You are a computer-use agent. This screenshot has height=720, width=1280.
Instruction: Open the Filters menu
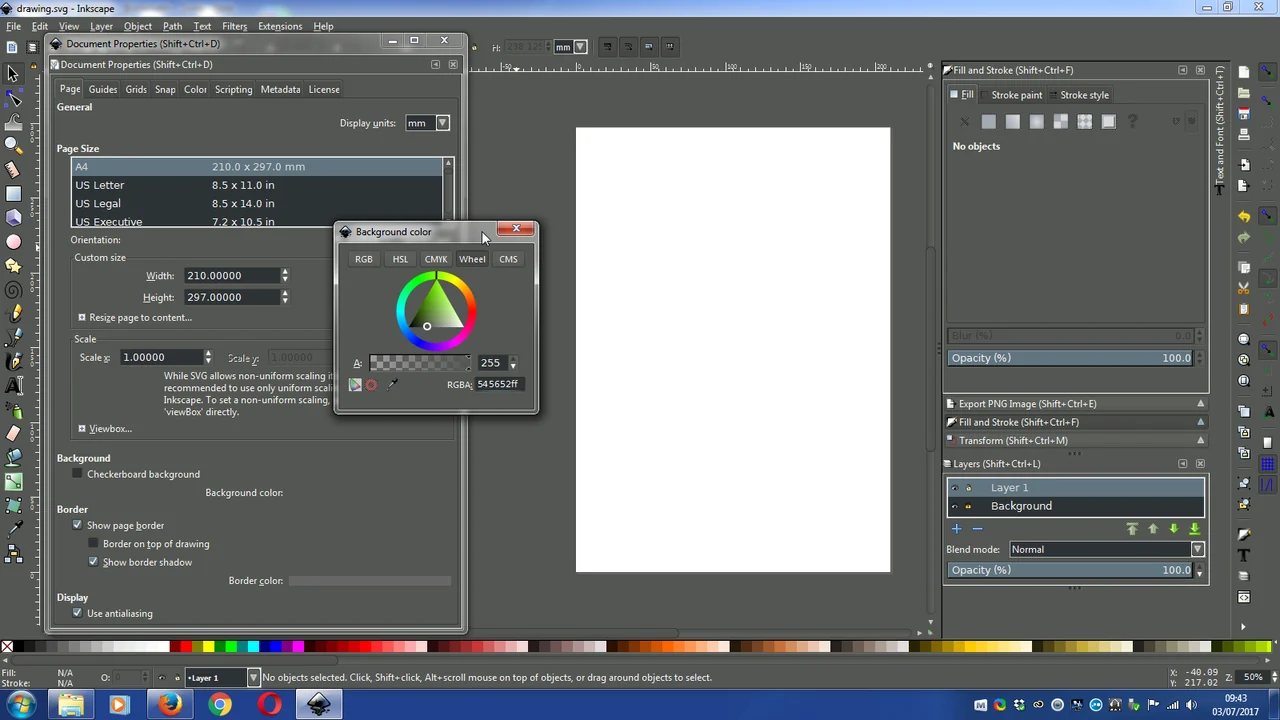coord(234,26)
